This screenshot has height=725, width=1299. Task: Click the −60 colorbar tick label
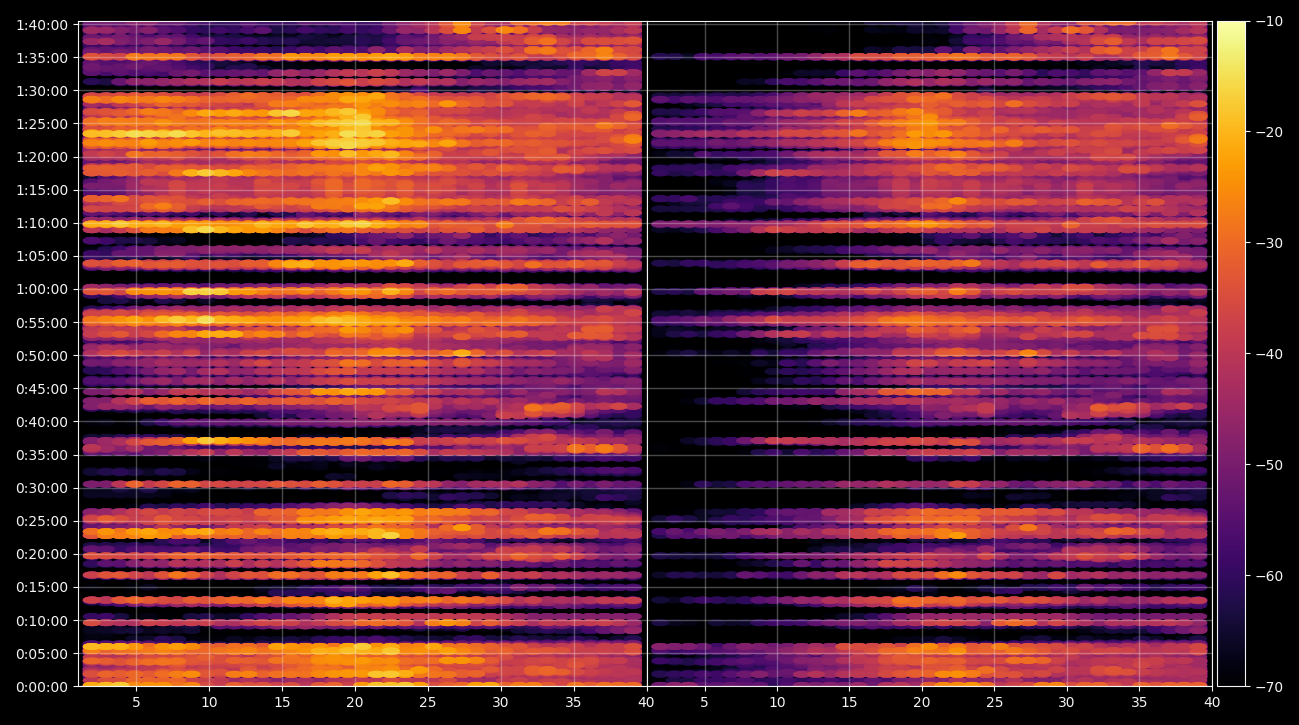tap(1269, 576)
